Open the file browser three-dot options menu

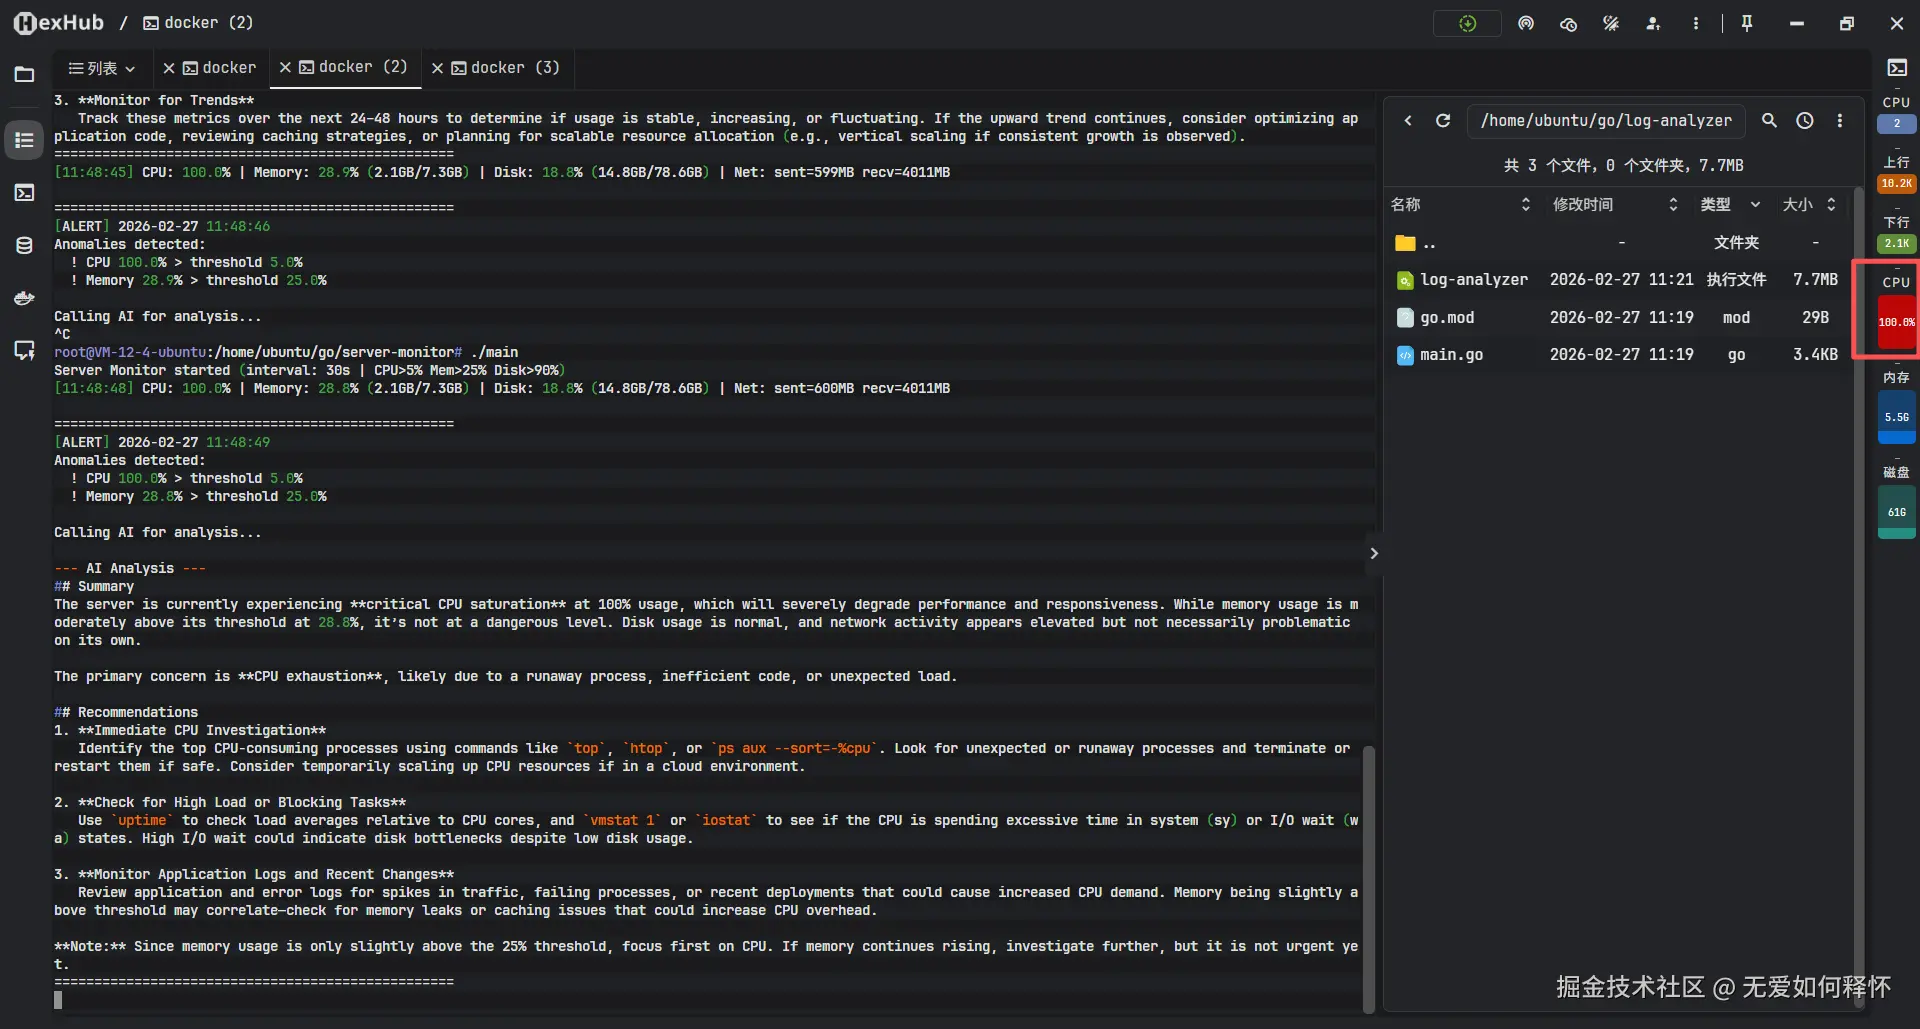[1840, 121]
